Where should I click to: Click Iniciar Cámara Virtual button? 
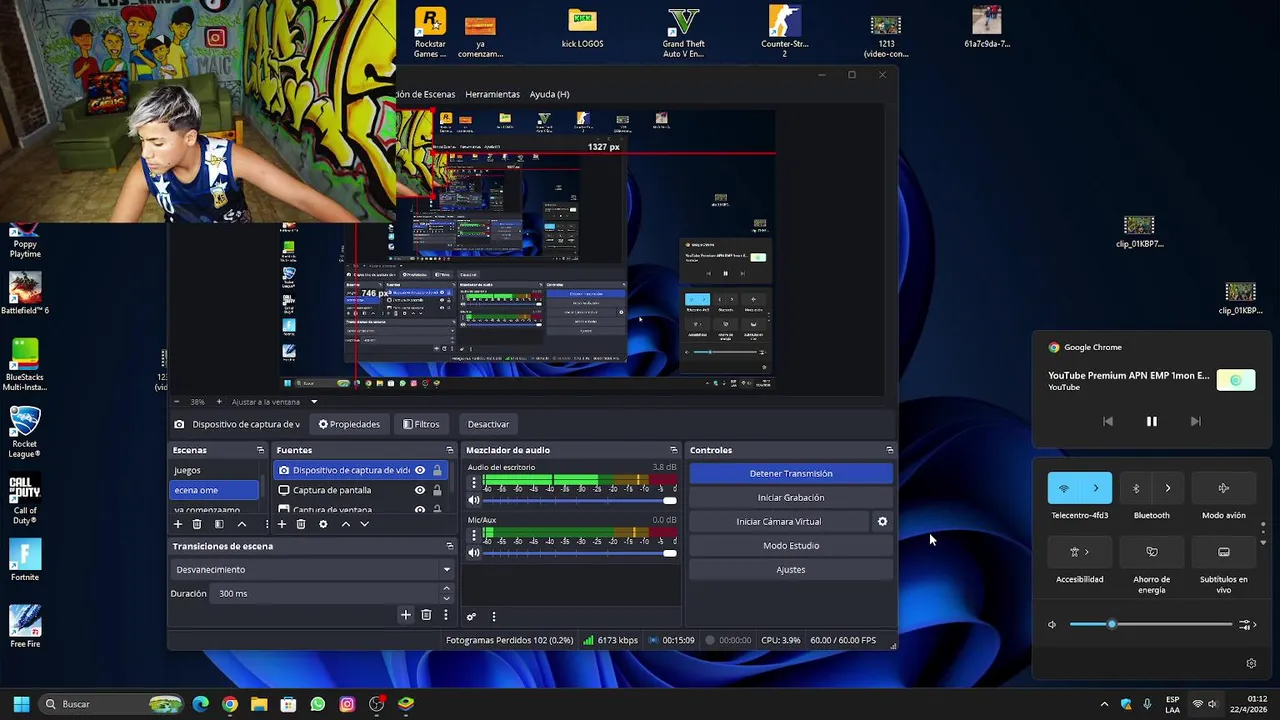click(779, 521)
